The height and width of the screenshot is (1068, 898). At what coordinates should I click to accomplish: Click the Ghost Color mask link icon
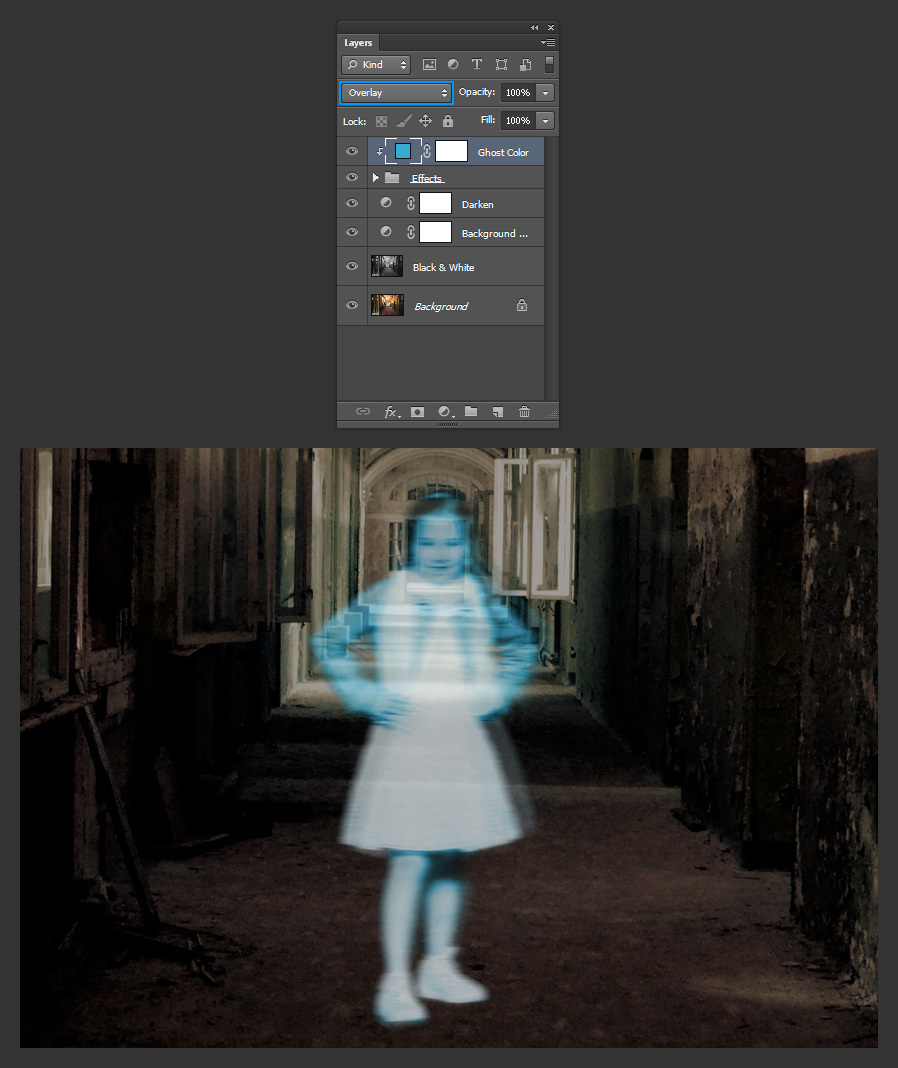427,151
